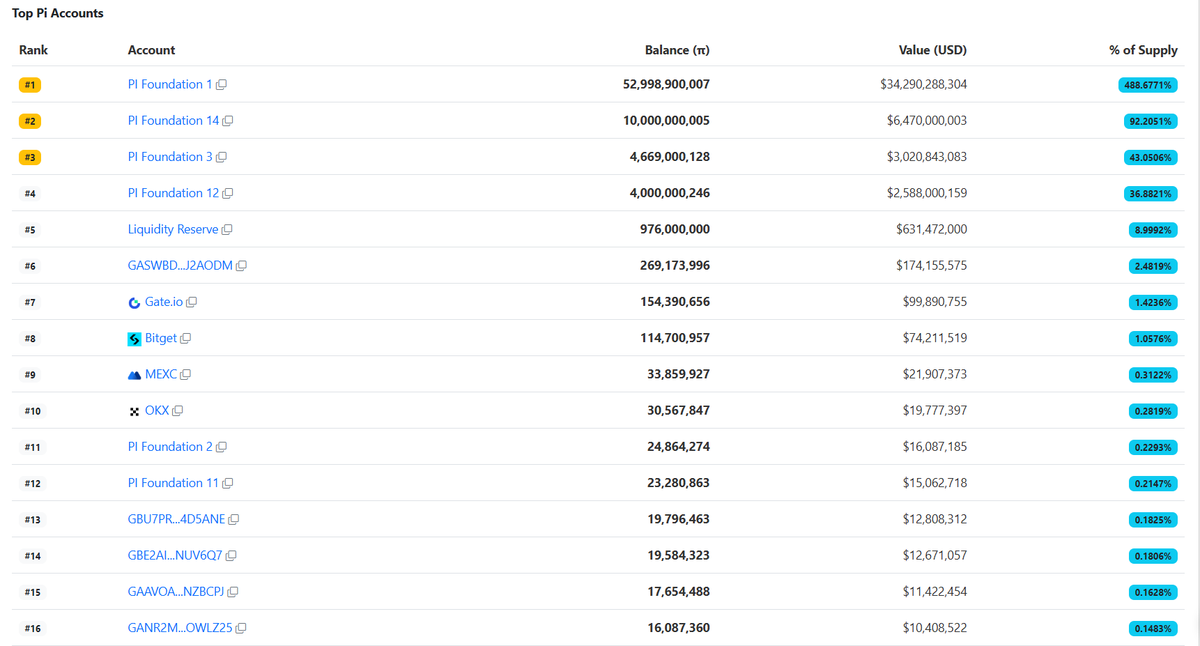Click the Top Pi Accounts heading
The width and height of the screenshot is (1200, 646).
coord(58,13)
